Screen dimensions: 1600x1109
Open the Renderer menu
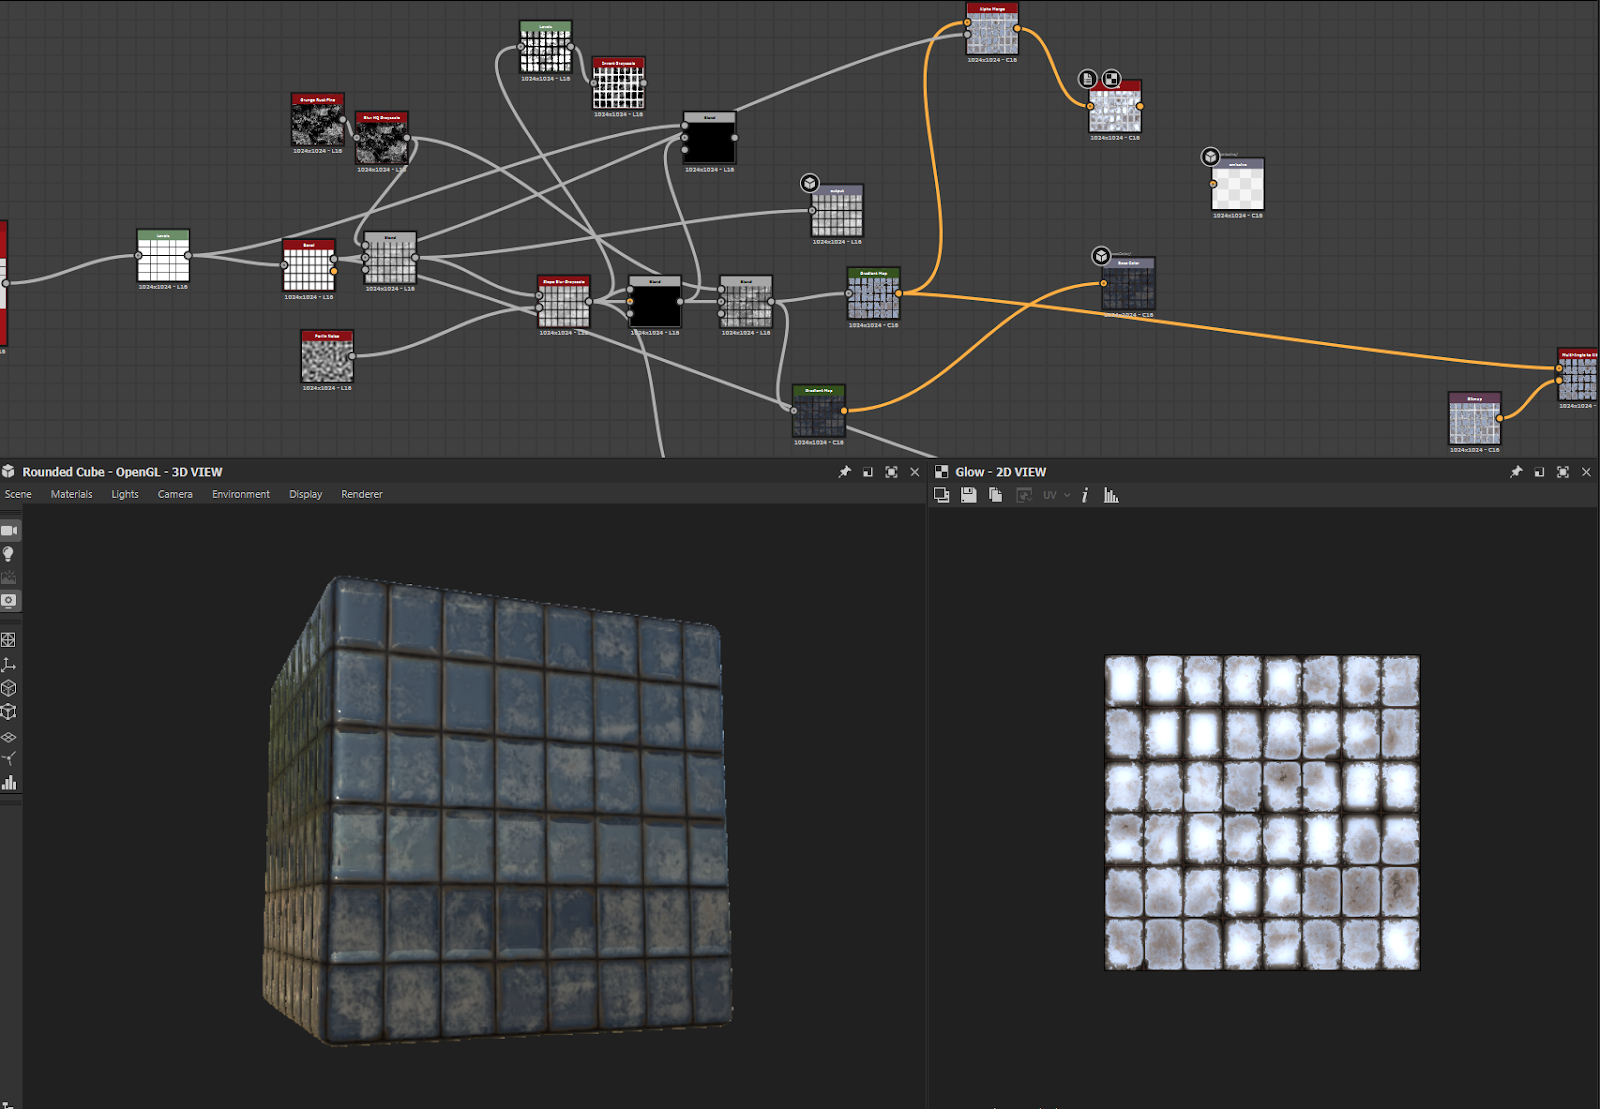click(362, 494)
